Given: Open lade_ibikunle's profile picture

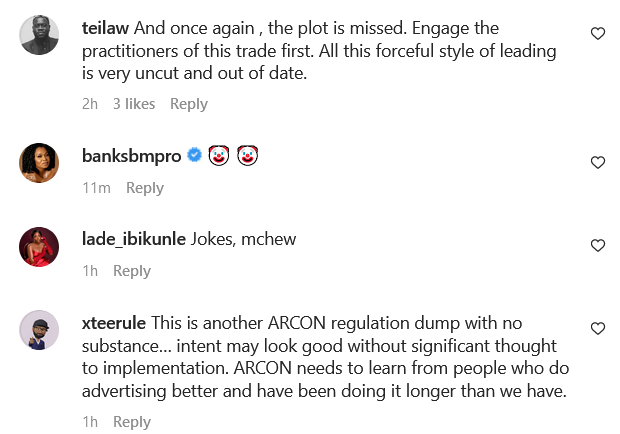Looking at the screenshot, I should [x=40, y=247].
